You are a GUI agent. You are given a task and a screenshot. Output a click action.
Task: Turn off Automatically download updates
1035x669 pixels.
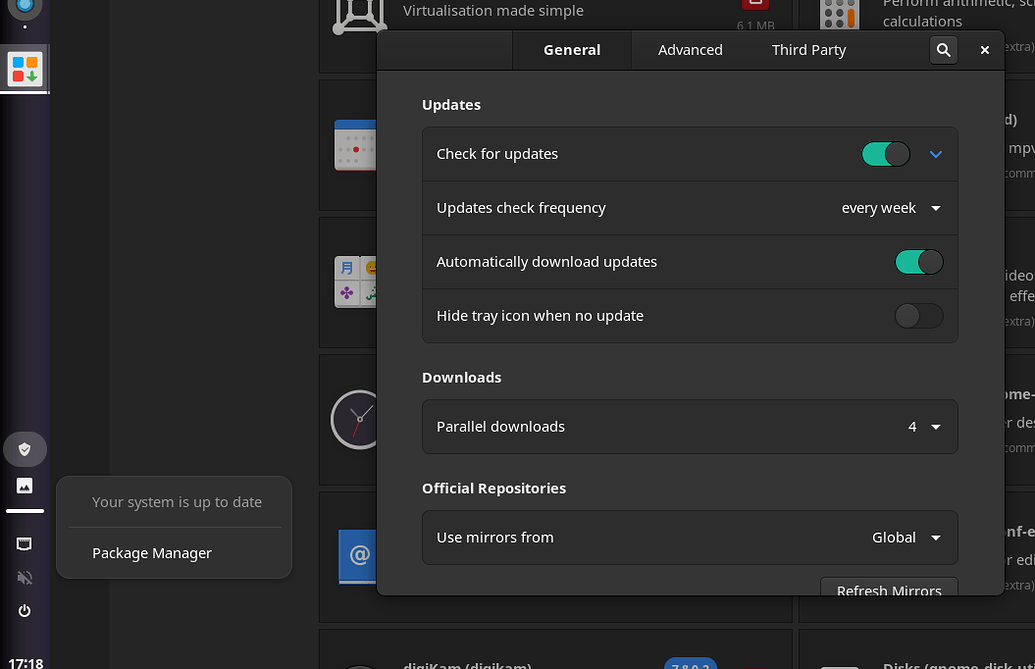(918, 261)
